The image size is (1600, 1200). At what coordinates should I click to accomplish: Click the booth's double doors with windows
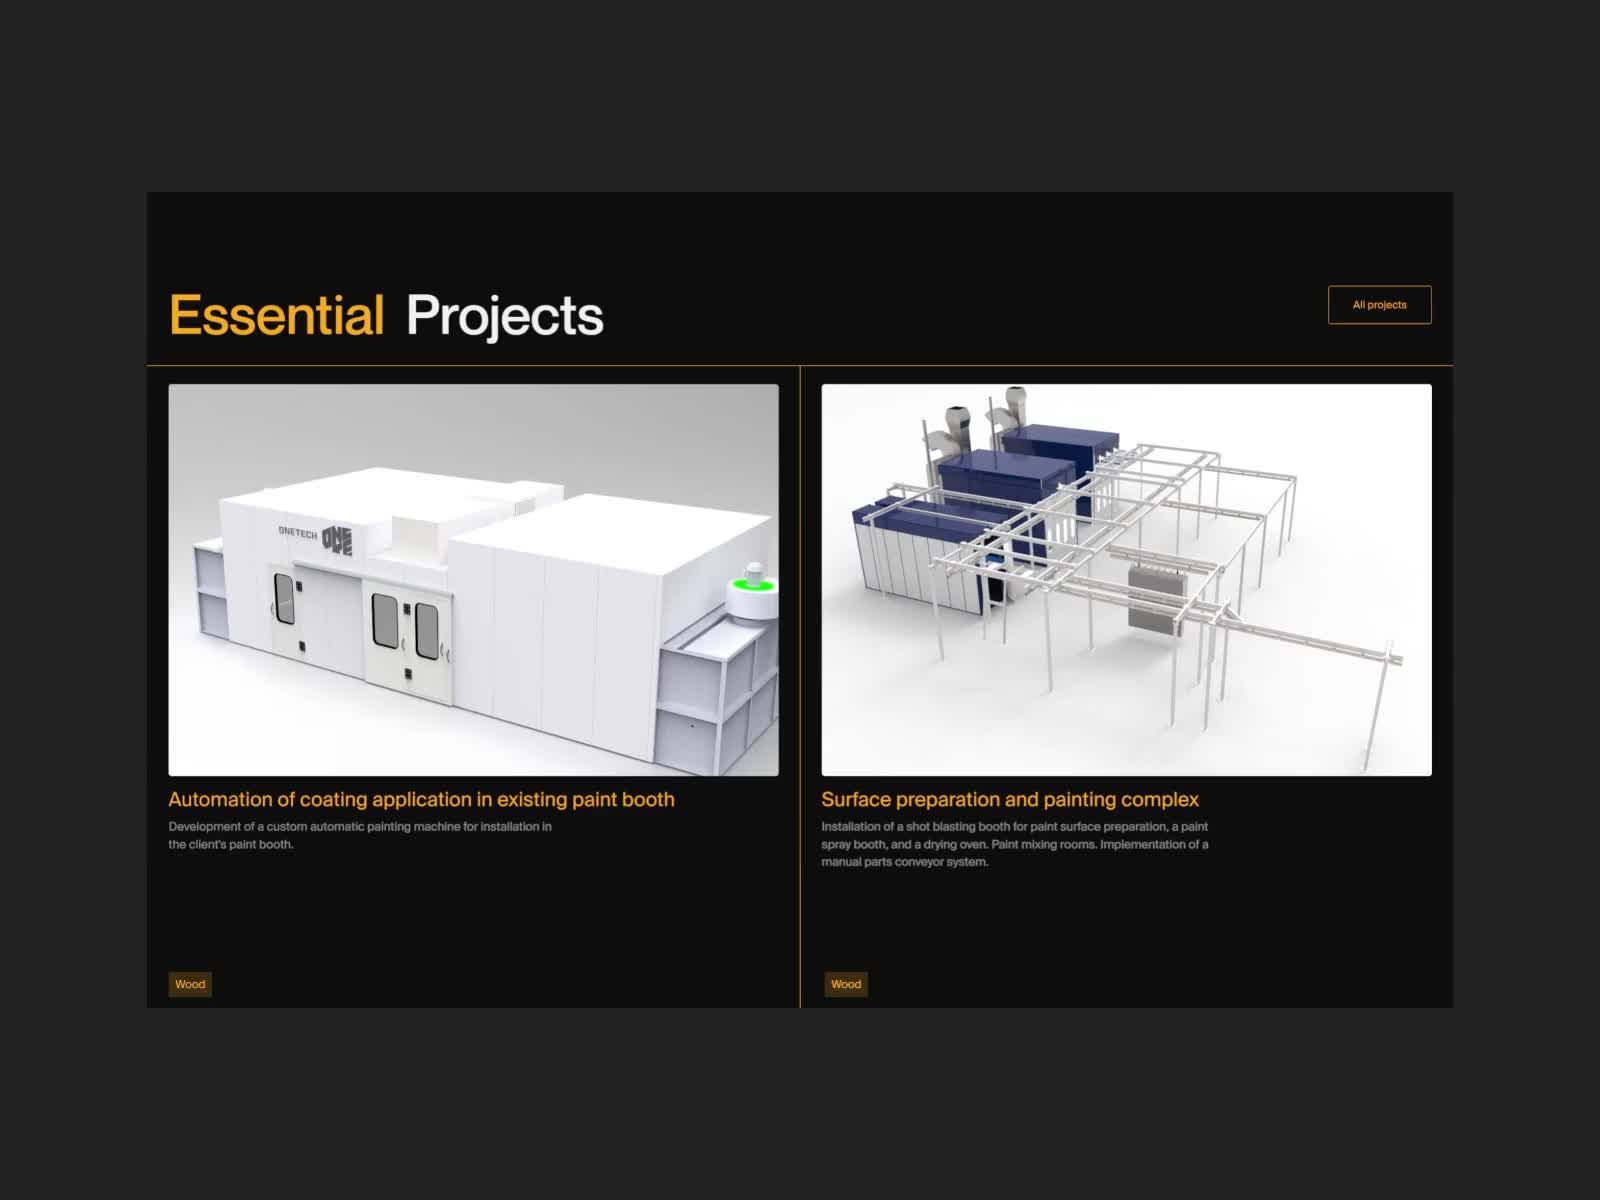pos(406,630)
